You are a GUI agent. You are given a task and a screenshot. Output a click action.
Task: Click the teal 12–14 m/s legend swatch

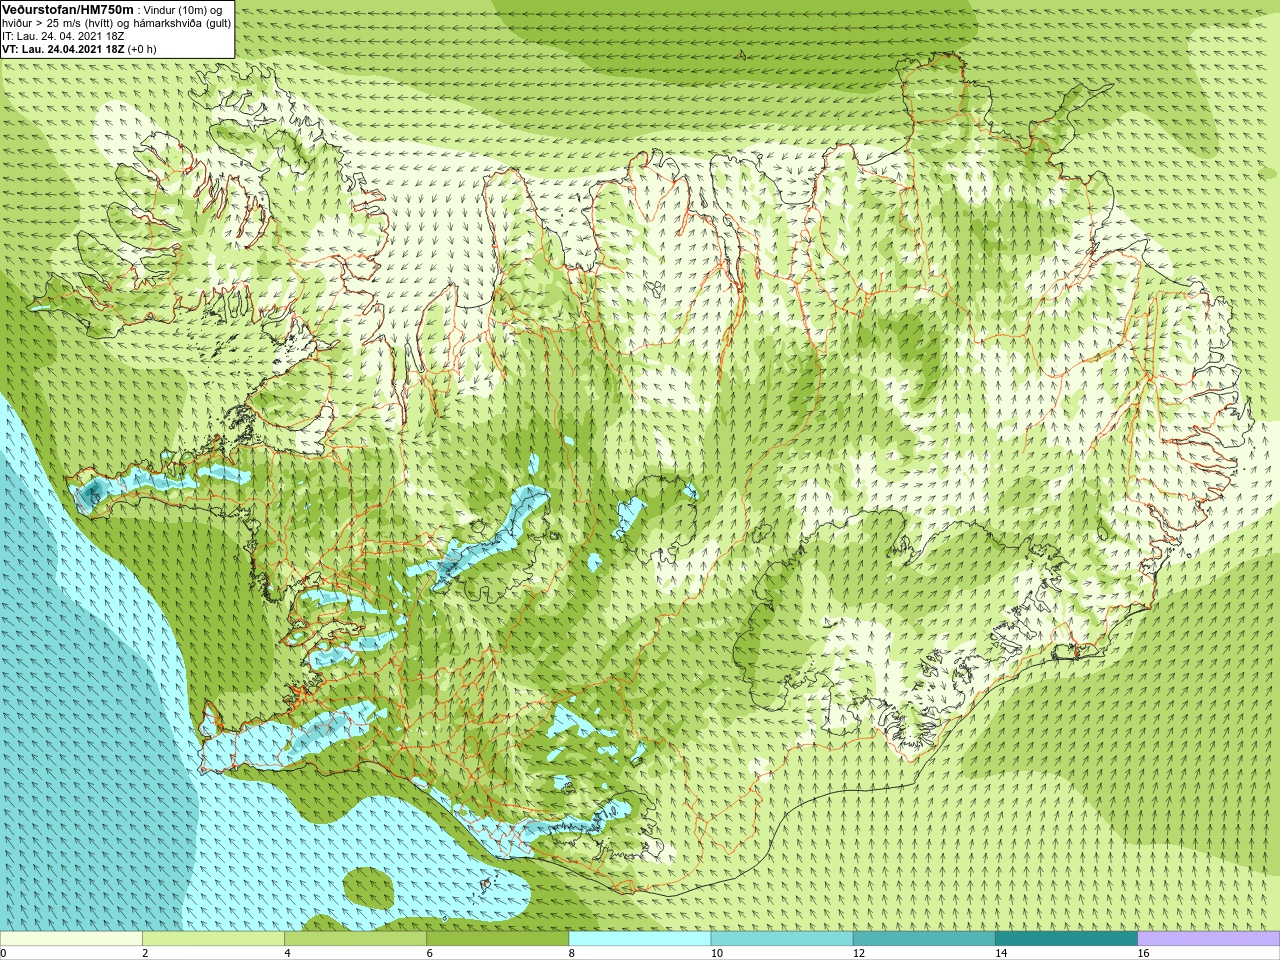[924, 939]
